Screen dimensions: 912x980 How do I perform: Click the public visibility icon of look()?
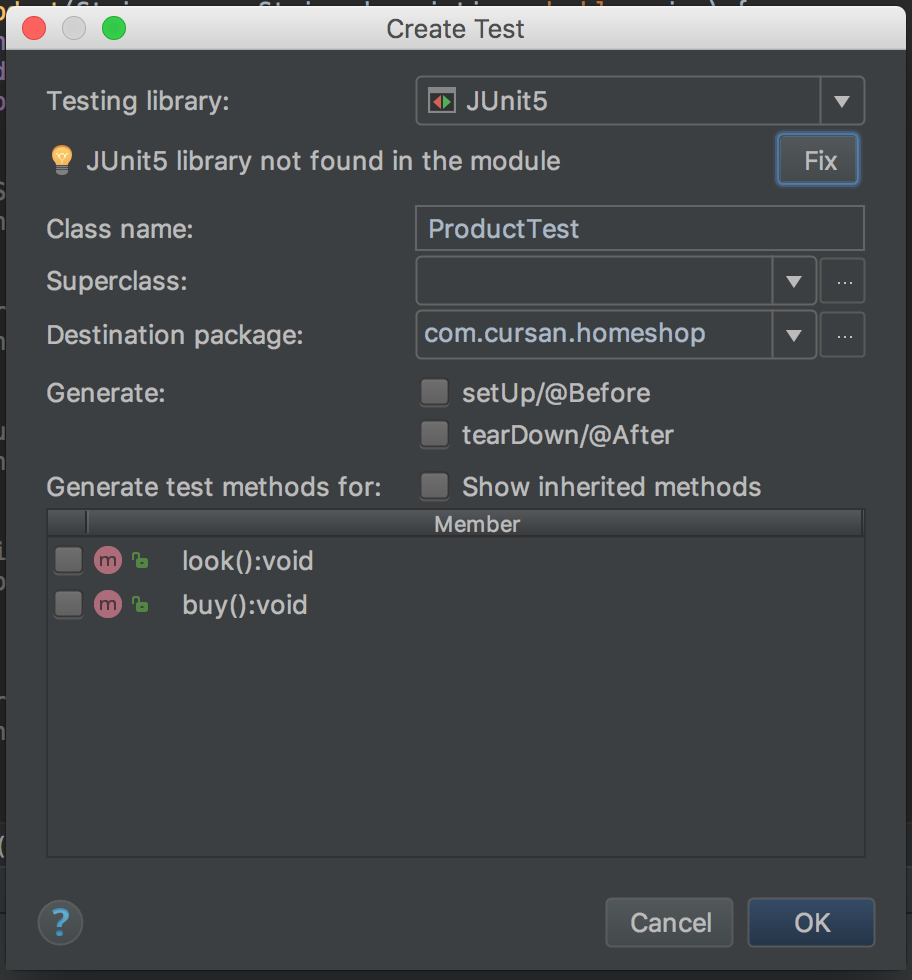tap(141, 561)
